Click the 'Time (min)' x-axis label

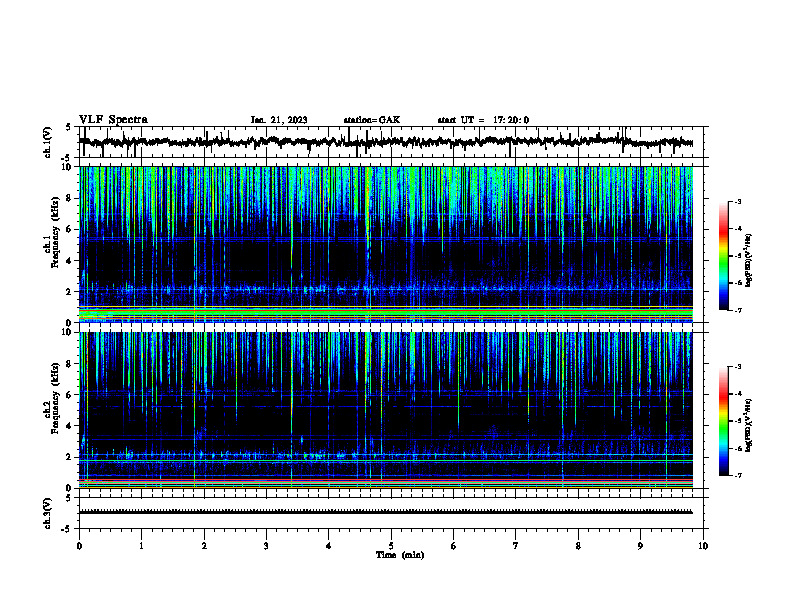(x=400, y=555)
